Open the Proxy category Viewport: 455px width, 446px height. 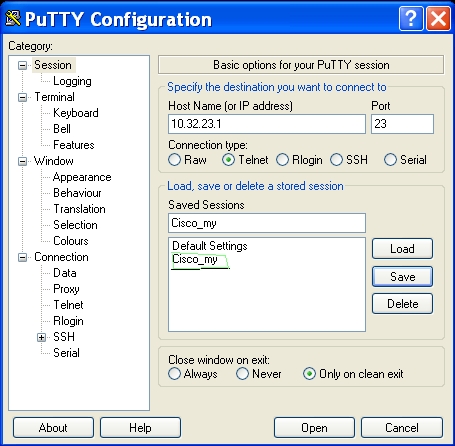pyautogui.click(x=66, y=289)
